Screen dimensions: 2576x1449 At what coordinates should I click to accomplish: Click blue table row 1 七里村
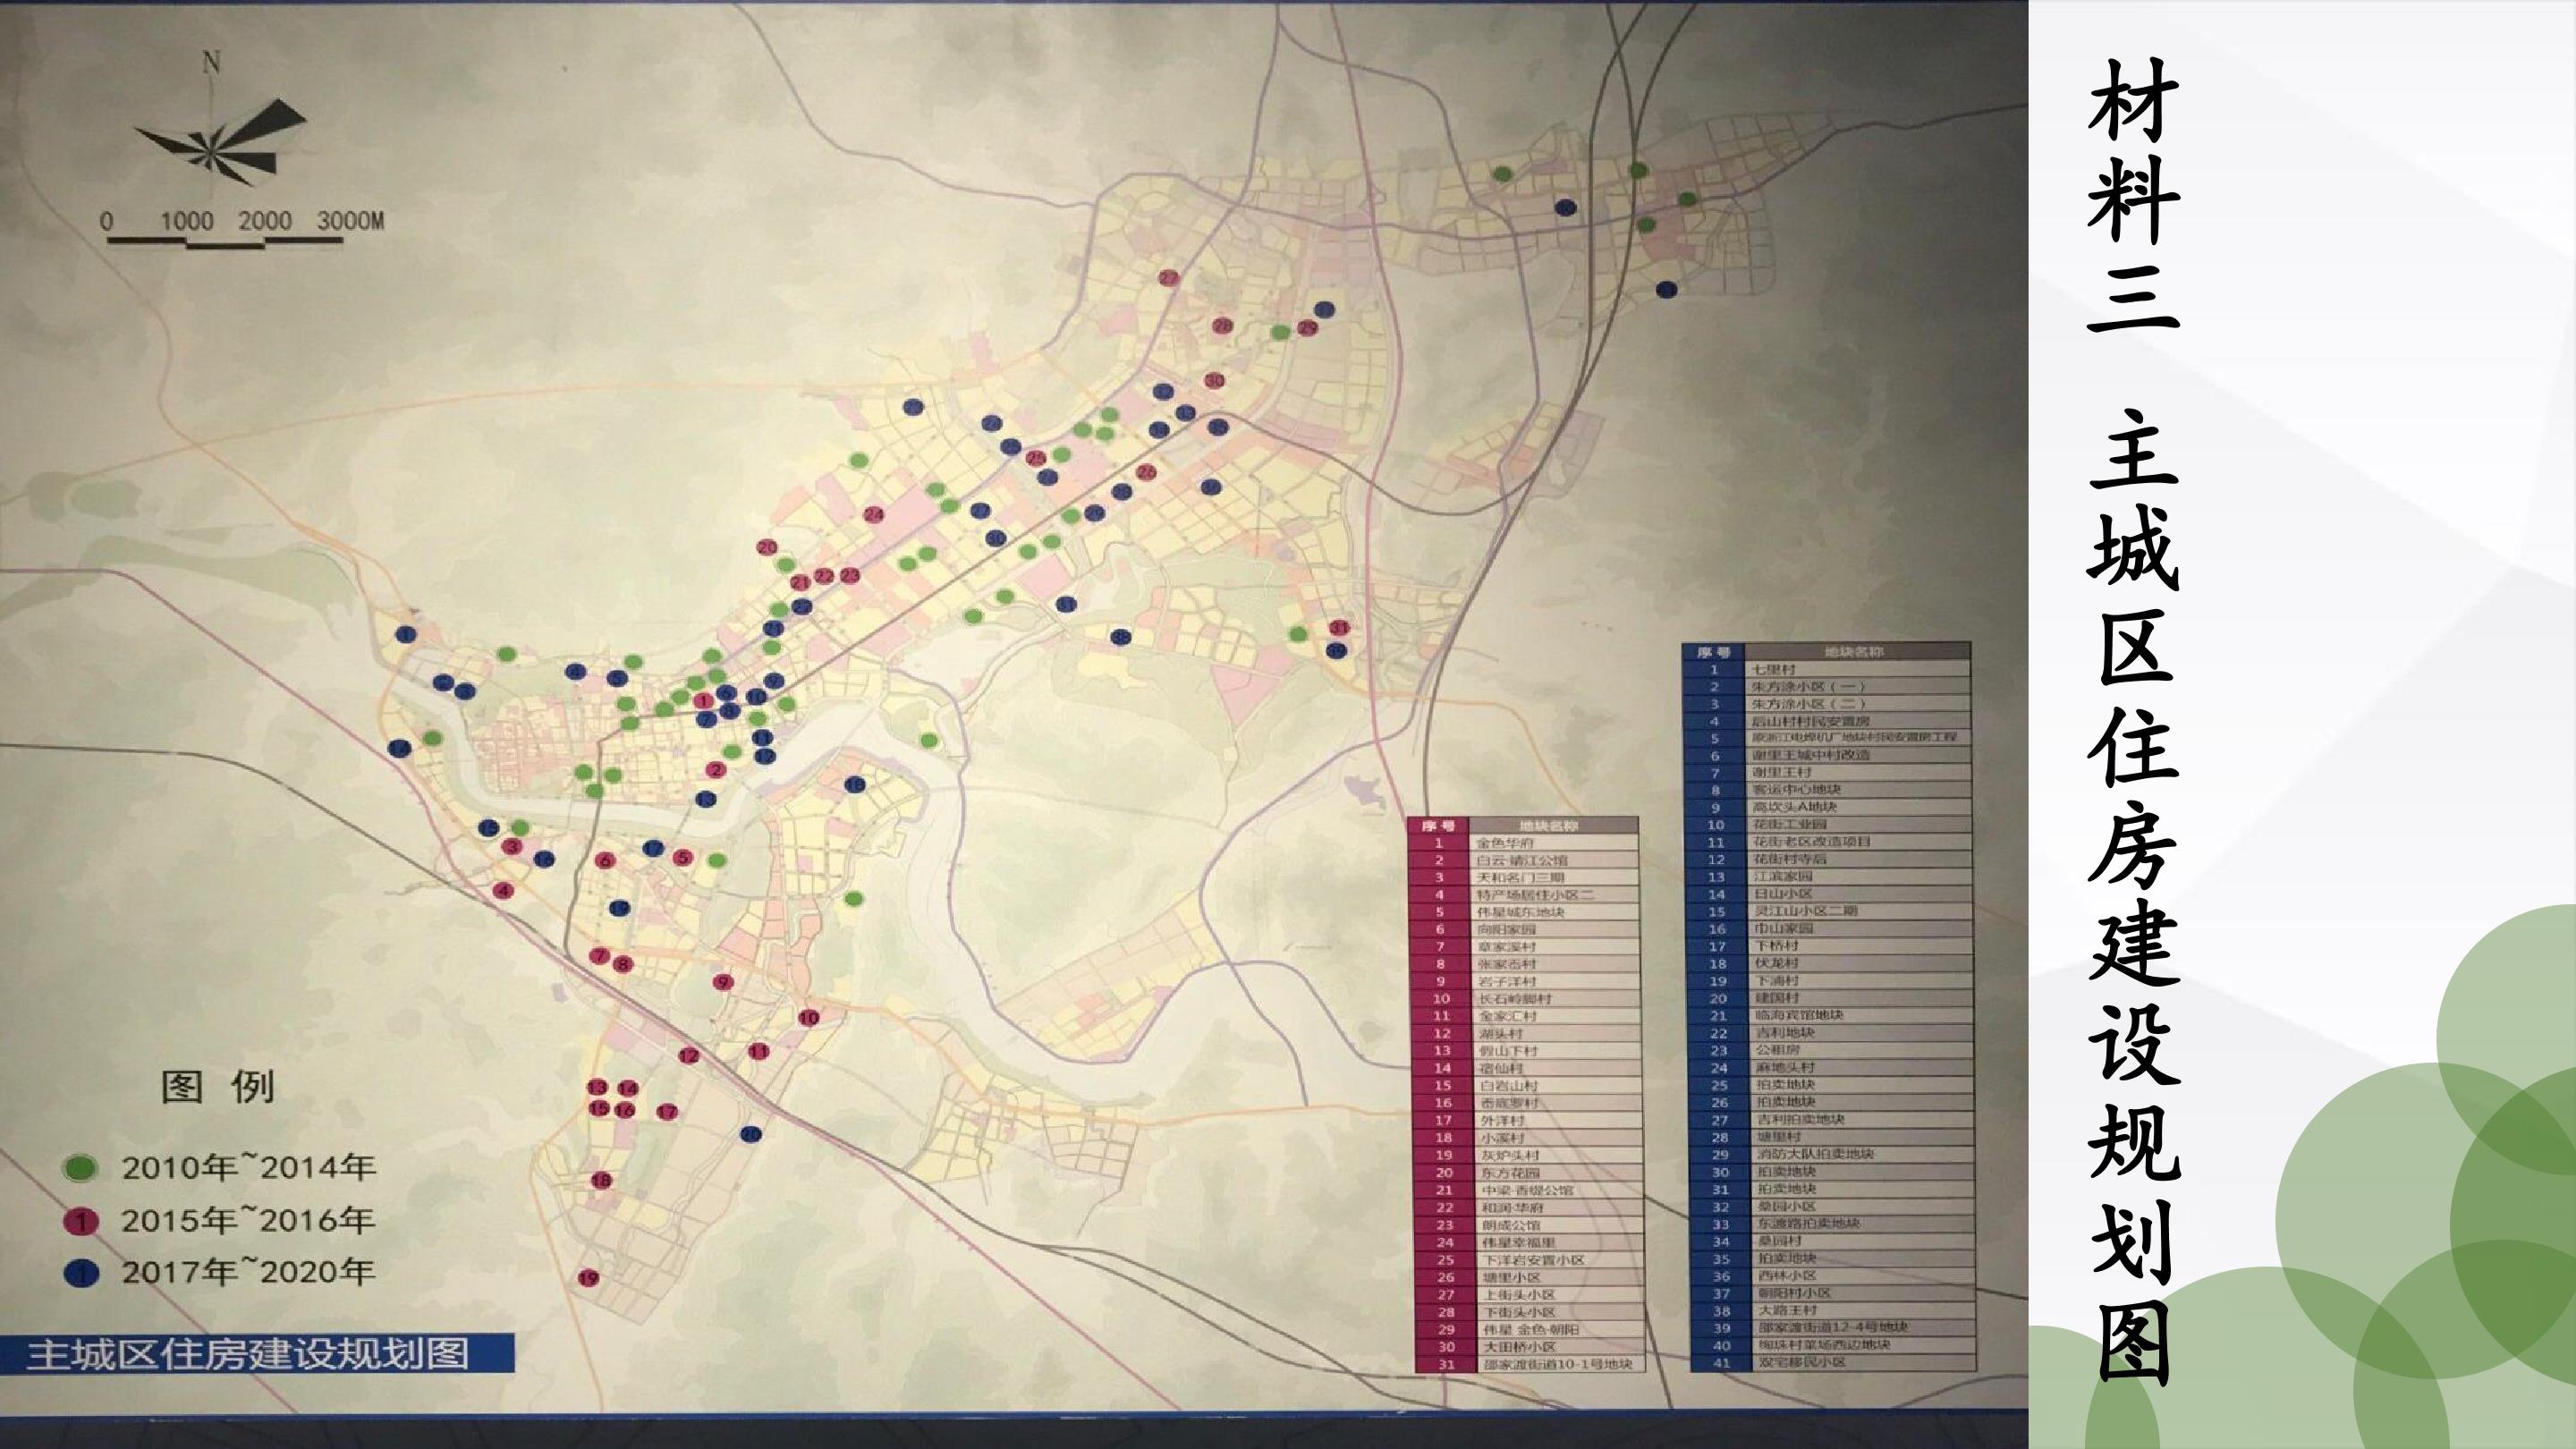[1827, 669]
